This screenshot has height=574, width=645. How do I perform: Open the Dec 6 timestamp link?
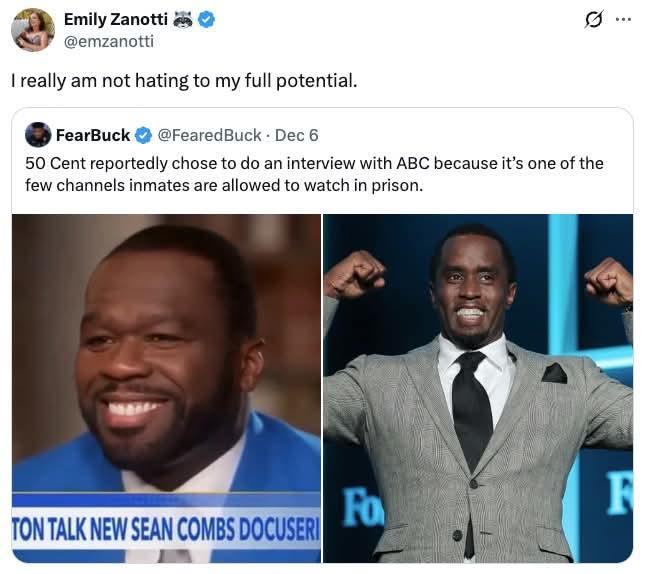pyautogui.click(x=297, y=135)
